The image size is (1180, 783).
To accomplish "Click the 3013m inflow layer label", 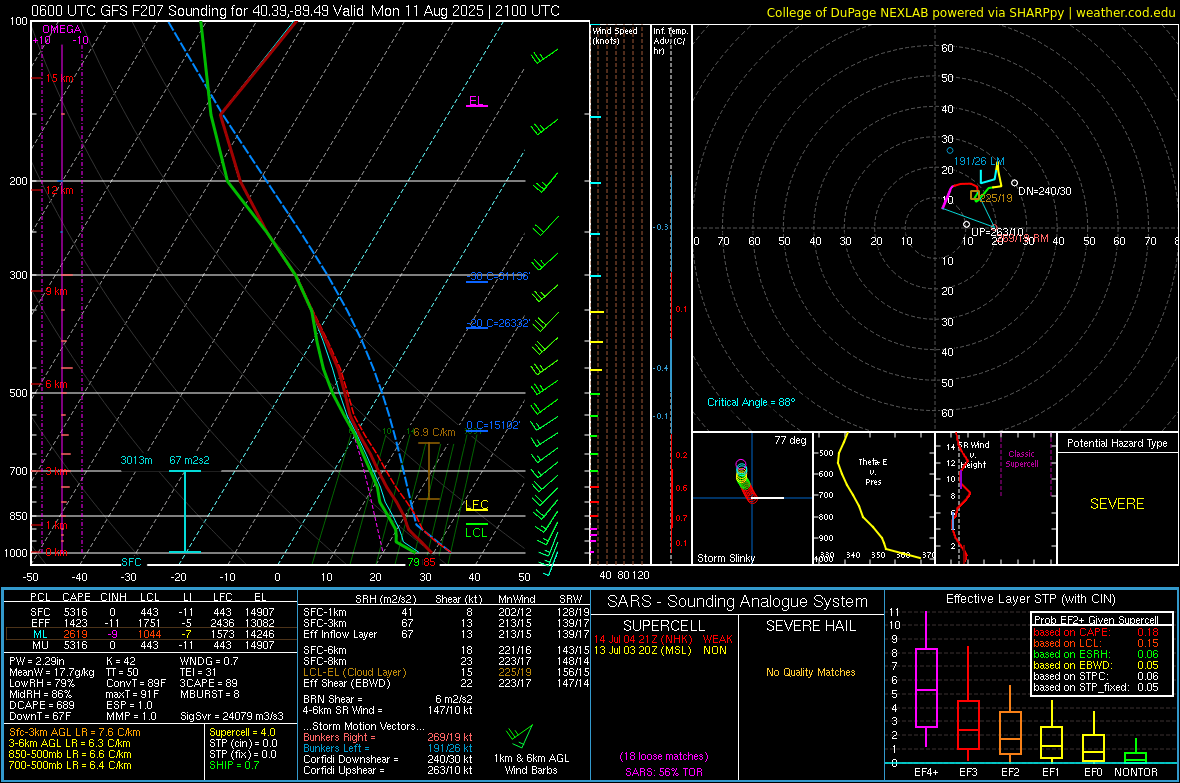I will pyautogui.click(x=136, y=460).
